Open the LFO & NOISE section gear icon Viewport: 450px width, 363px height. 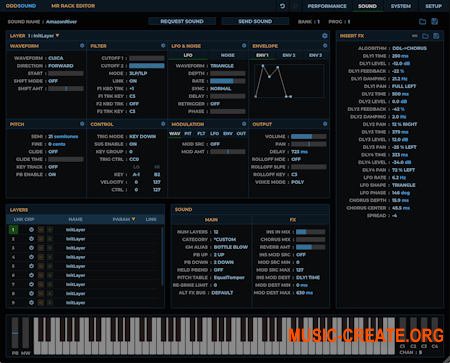pyautogui.click(x=244, y=46)
